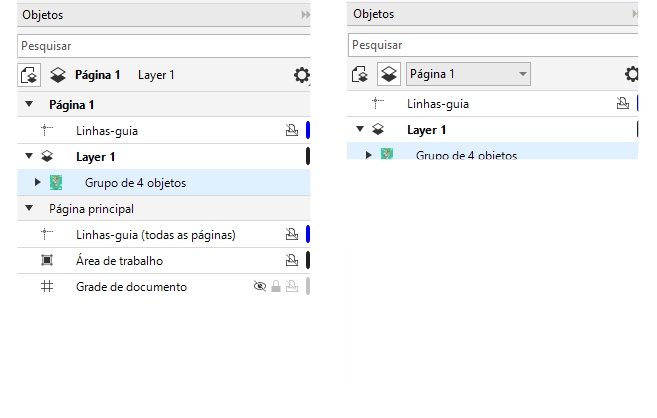Select the Linhas-guia (todas as páginas) label
The height and width of the screenshot is (418, 657).
pyautogui.click(x=155, y=235)
